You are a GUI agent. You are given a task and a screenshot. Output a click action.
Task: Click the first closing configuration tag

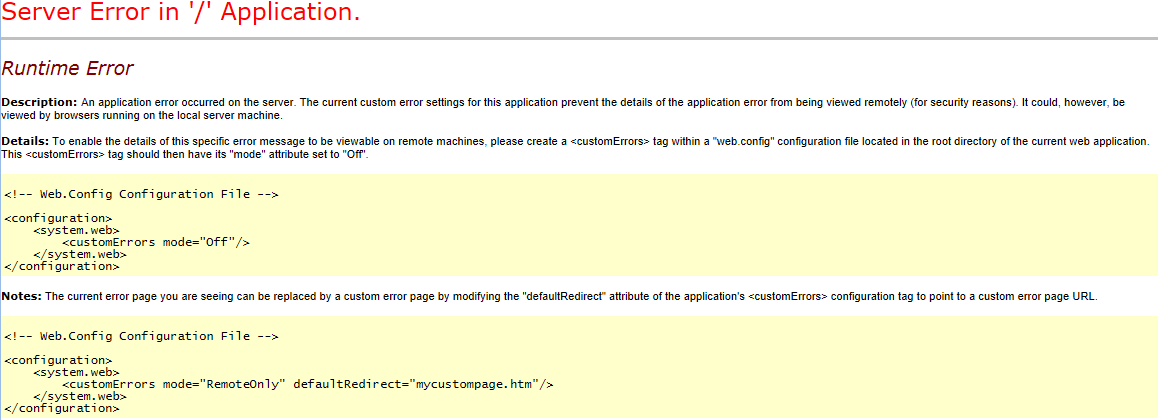tap(62, 266)
